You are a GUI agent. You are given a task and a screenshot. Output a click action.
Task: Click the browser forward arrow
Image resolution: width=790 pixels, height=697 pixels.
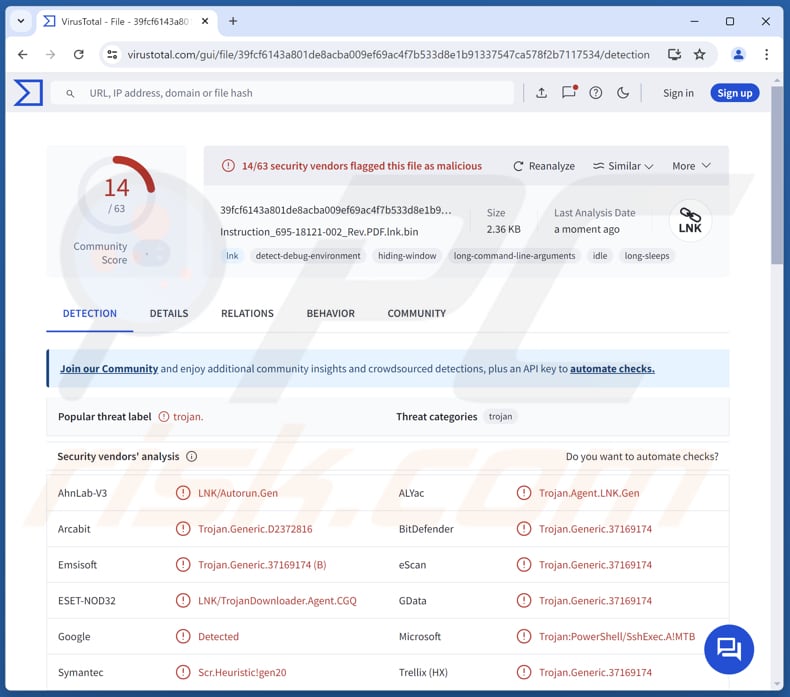click(50, 54)
